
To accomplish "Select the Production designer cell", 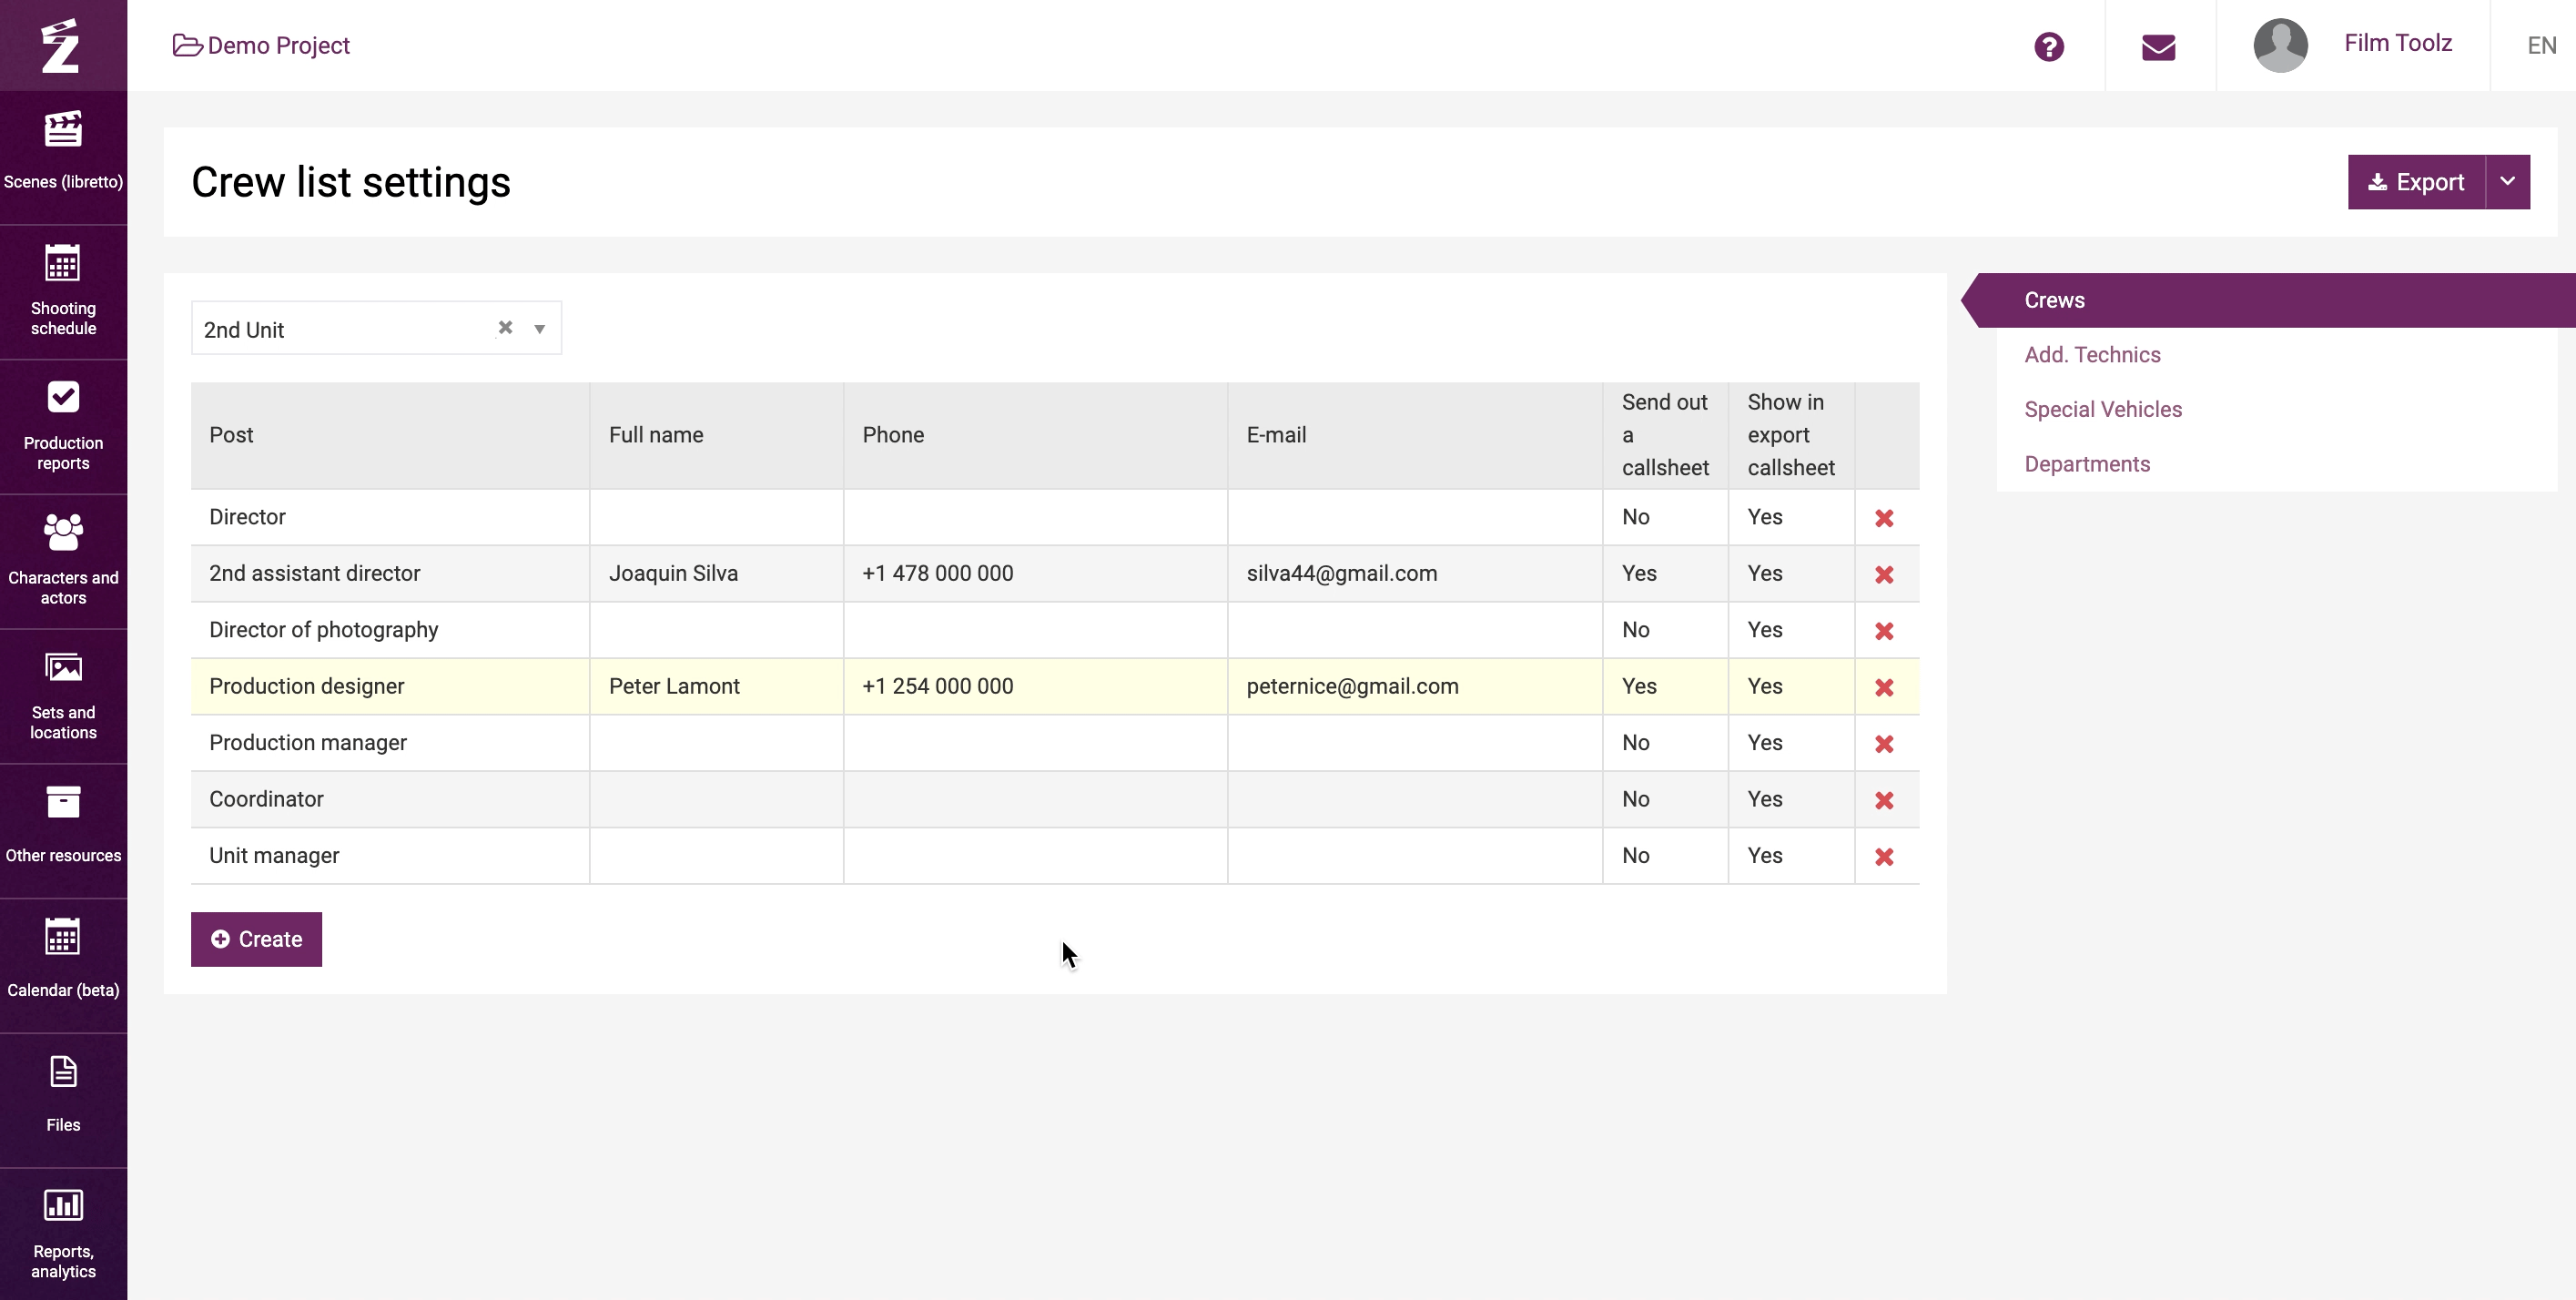I will pyautogui.click(x=390, y=686).
